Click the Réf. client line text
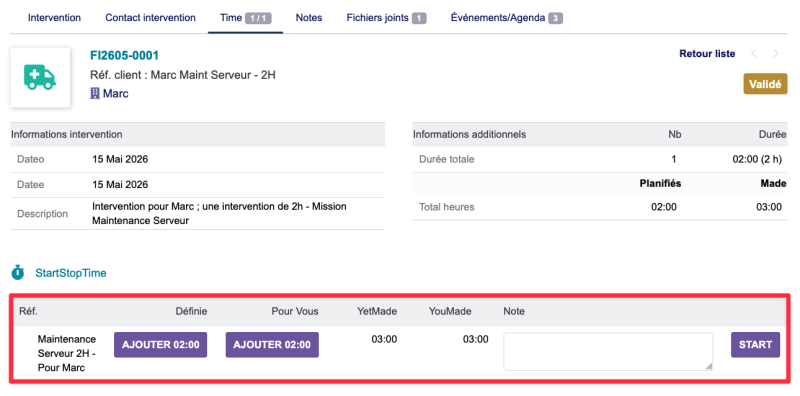Screen dimensions: 800x396 tap(183, 75)
